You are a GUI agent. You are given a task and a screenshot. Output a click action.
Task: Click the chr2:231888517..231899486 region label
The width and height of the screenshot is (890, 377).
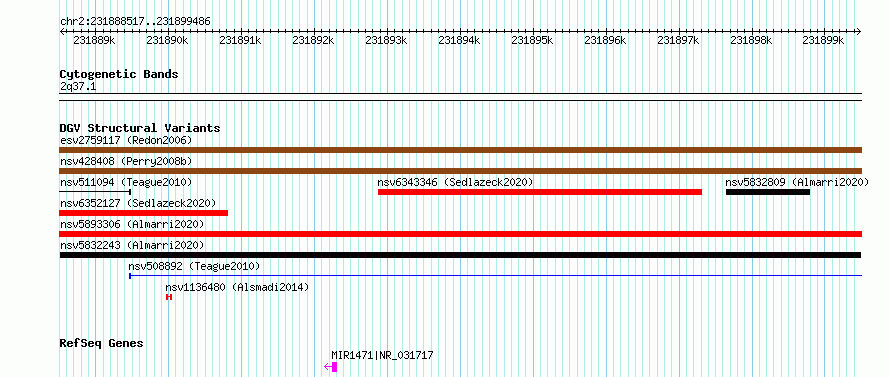pos(135,22)
